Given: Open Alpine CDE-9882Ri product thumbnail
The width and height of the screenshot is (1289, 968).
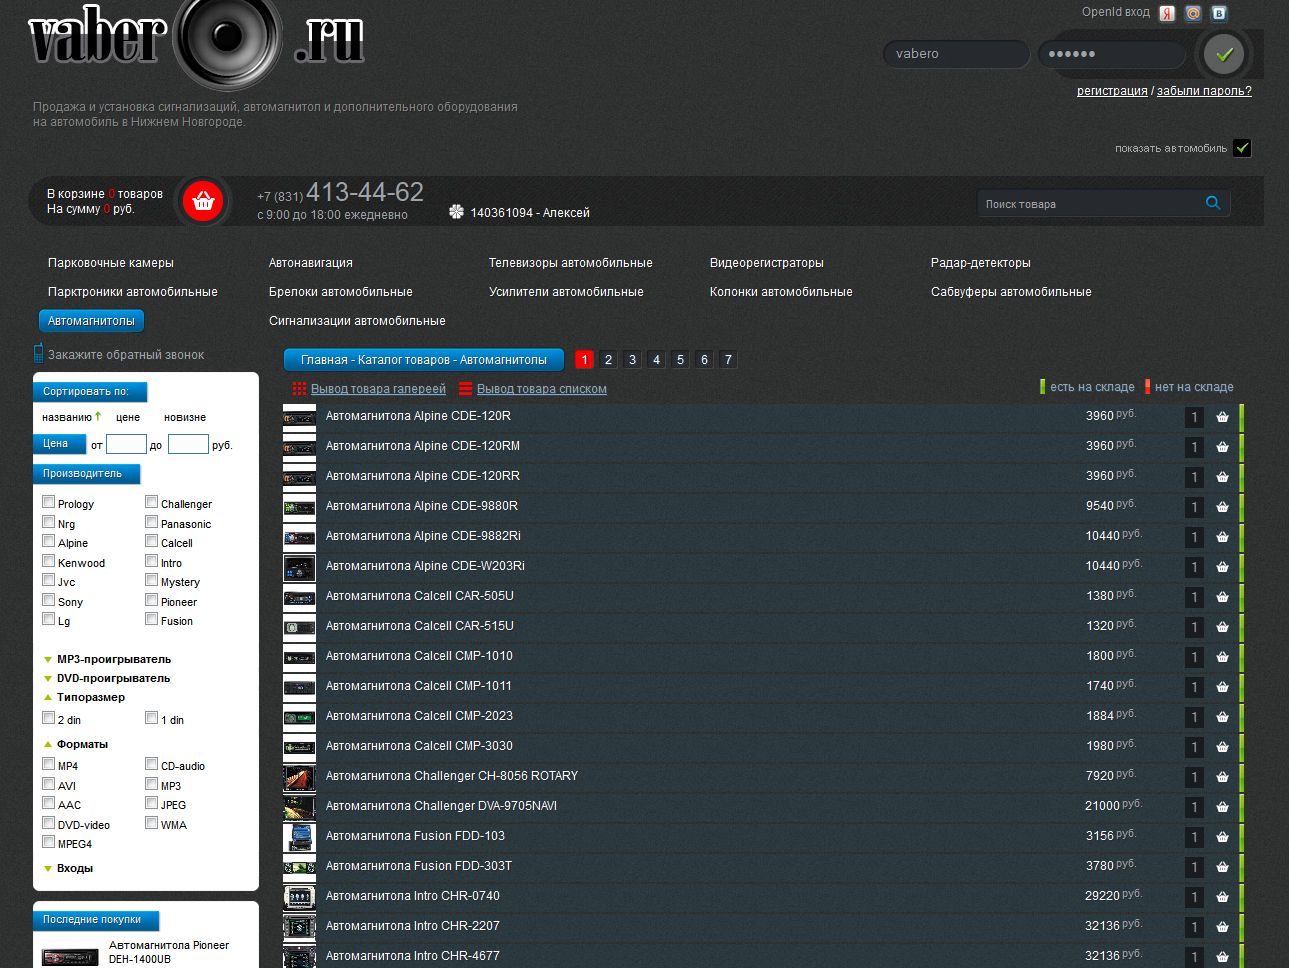Looking at the screenshot, I should pos(299,538).
